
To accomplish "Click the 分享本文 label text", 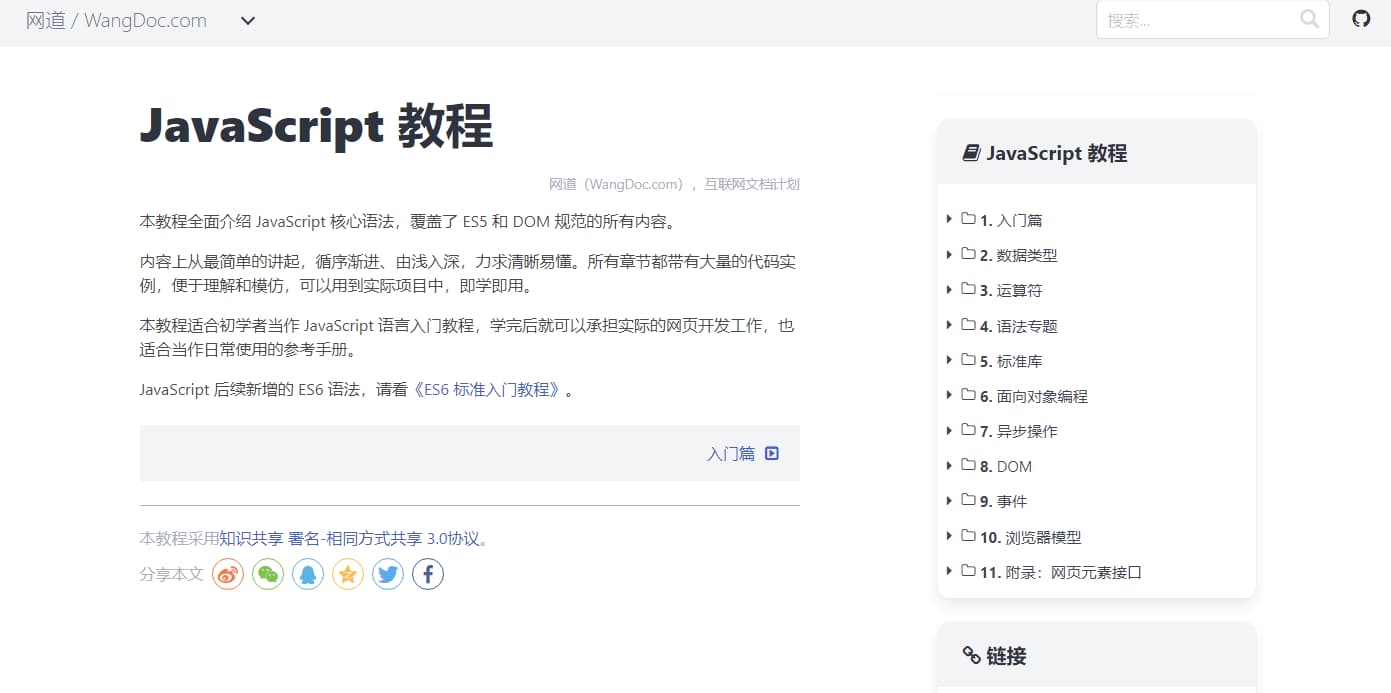I will [172, 574].
